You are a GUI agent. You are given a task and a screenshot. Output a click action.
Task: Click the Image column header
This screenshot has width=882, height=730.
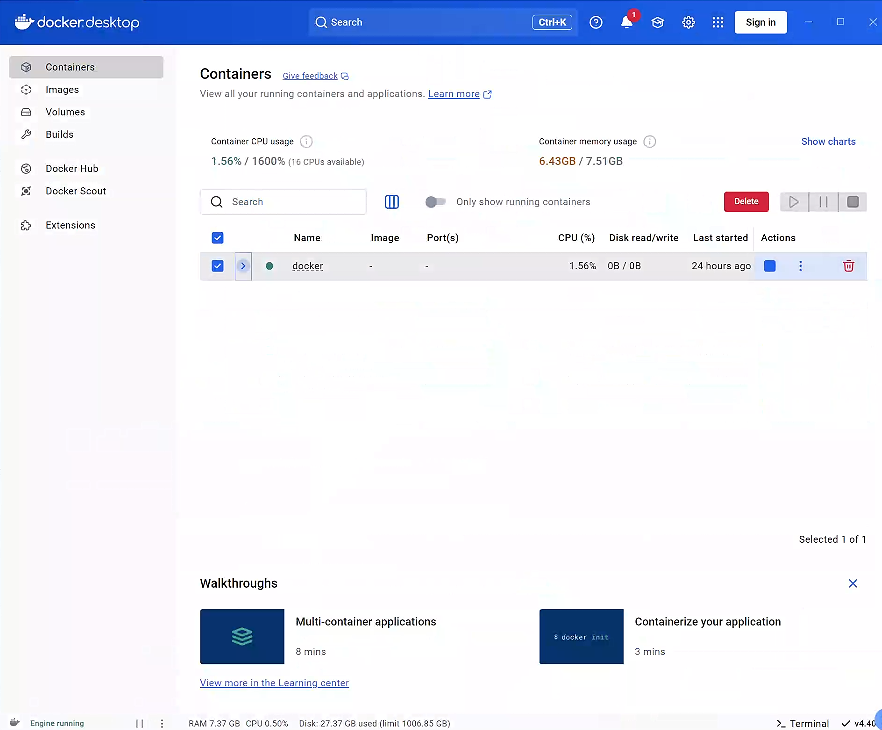pyautogui.click(x=385, y=238)
